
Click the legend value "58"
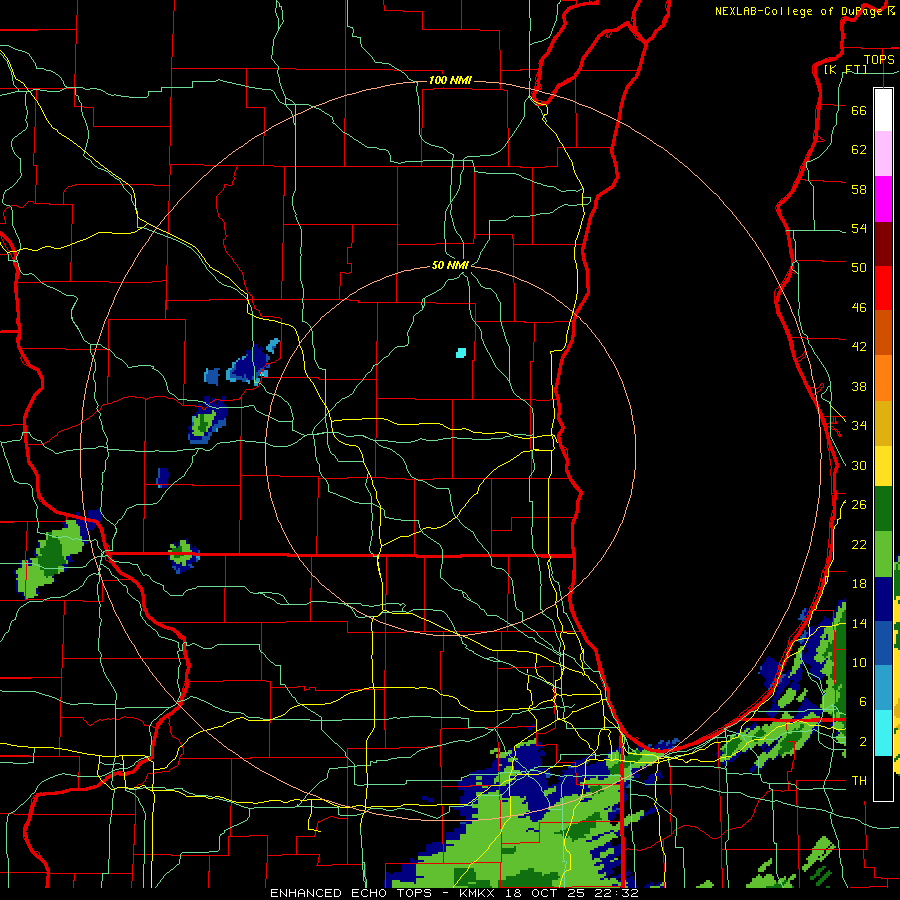point(859,189)
